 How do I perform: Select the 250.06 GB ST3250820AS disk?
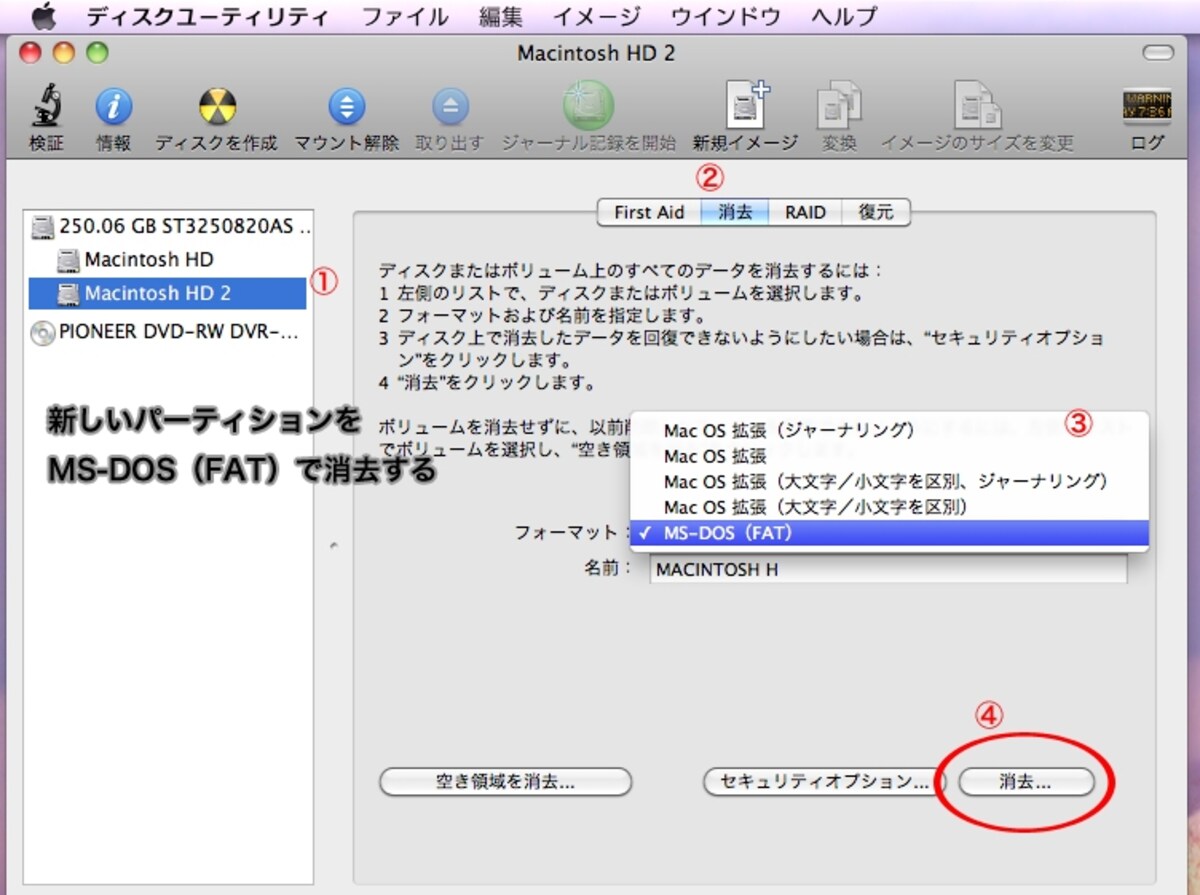(x=171, y=226)
